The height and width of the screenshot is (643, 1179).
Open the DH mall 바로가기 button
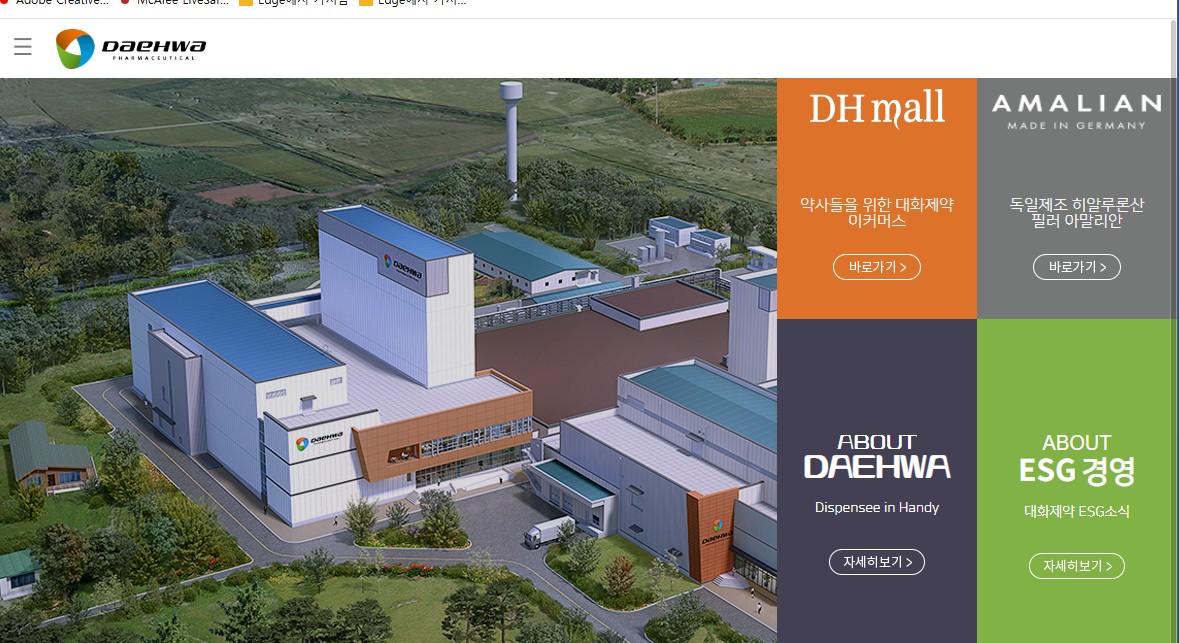pyautogui.click(x=877, y=267)
